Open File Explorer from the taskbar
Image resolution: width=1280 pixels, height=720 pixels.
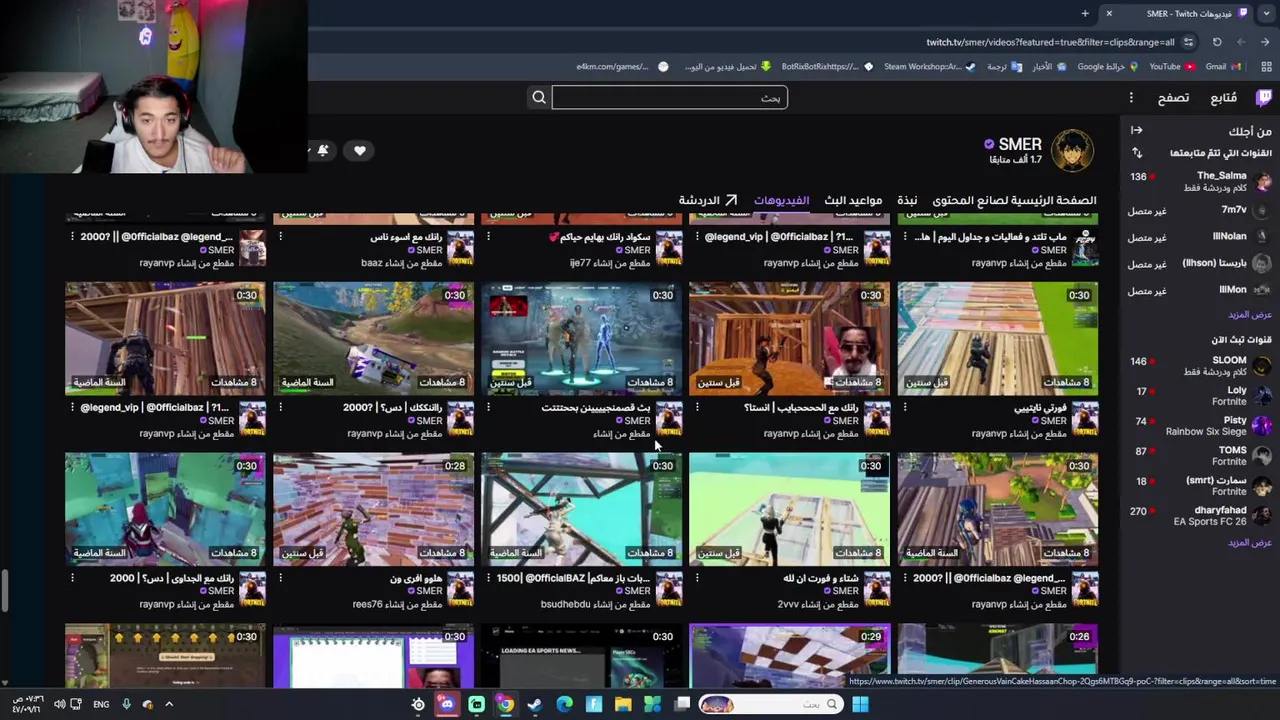(623, 704)
